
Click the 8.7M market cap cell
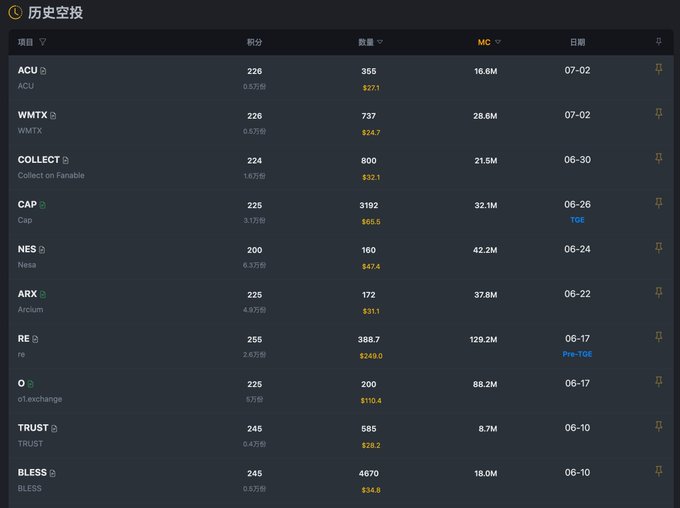488,429
